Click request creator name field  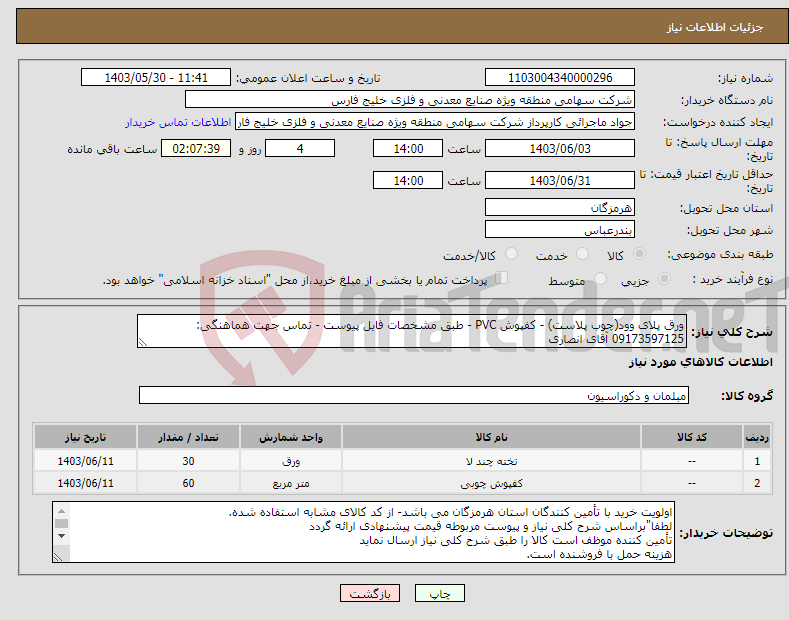[x=435, y=122]
